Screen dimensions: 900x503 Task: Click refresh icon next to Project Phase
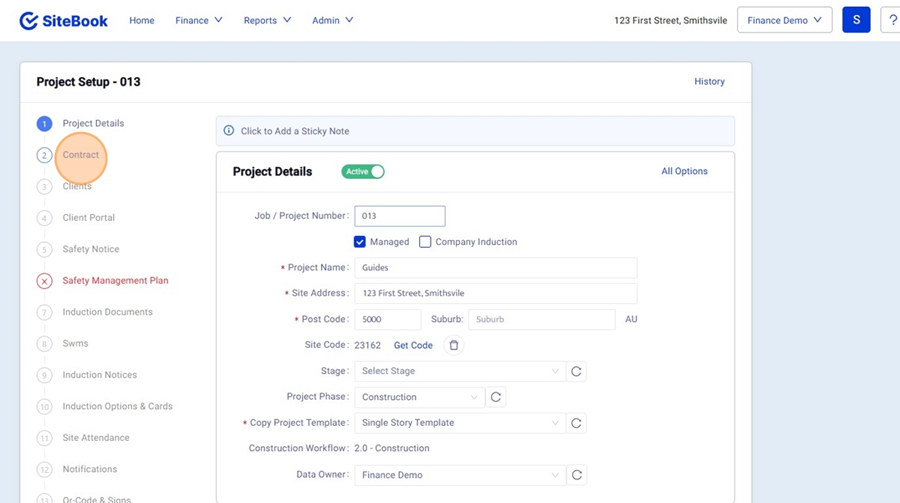point(495,397)
